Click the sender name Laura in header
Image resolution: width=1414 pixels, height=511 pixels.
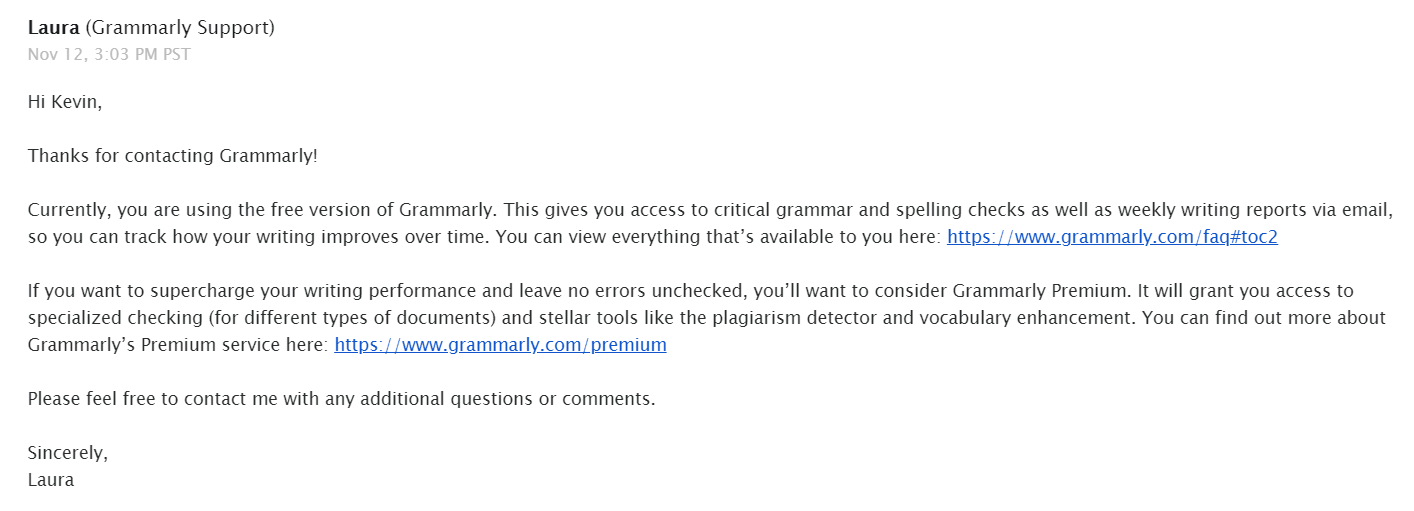(x=54, y=28)
